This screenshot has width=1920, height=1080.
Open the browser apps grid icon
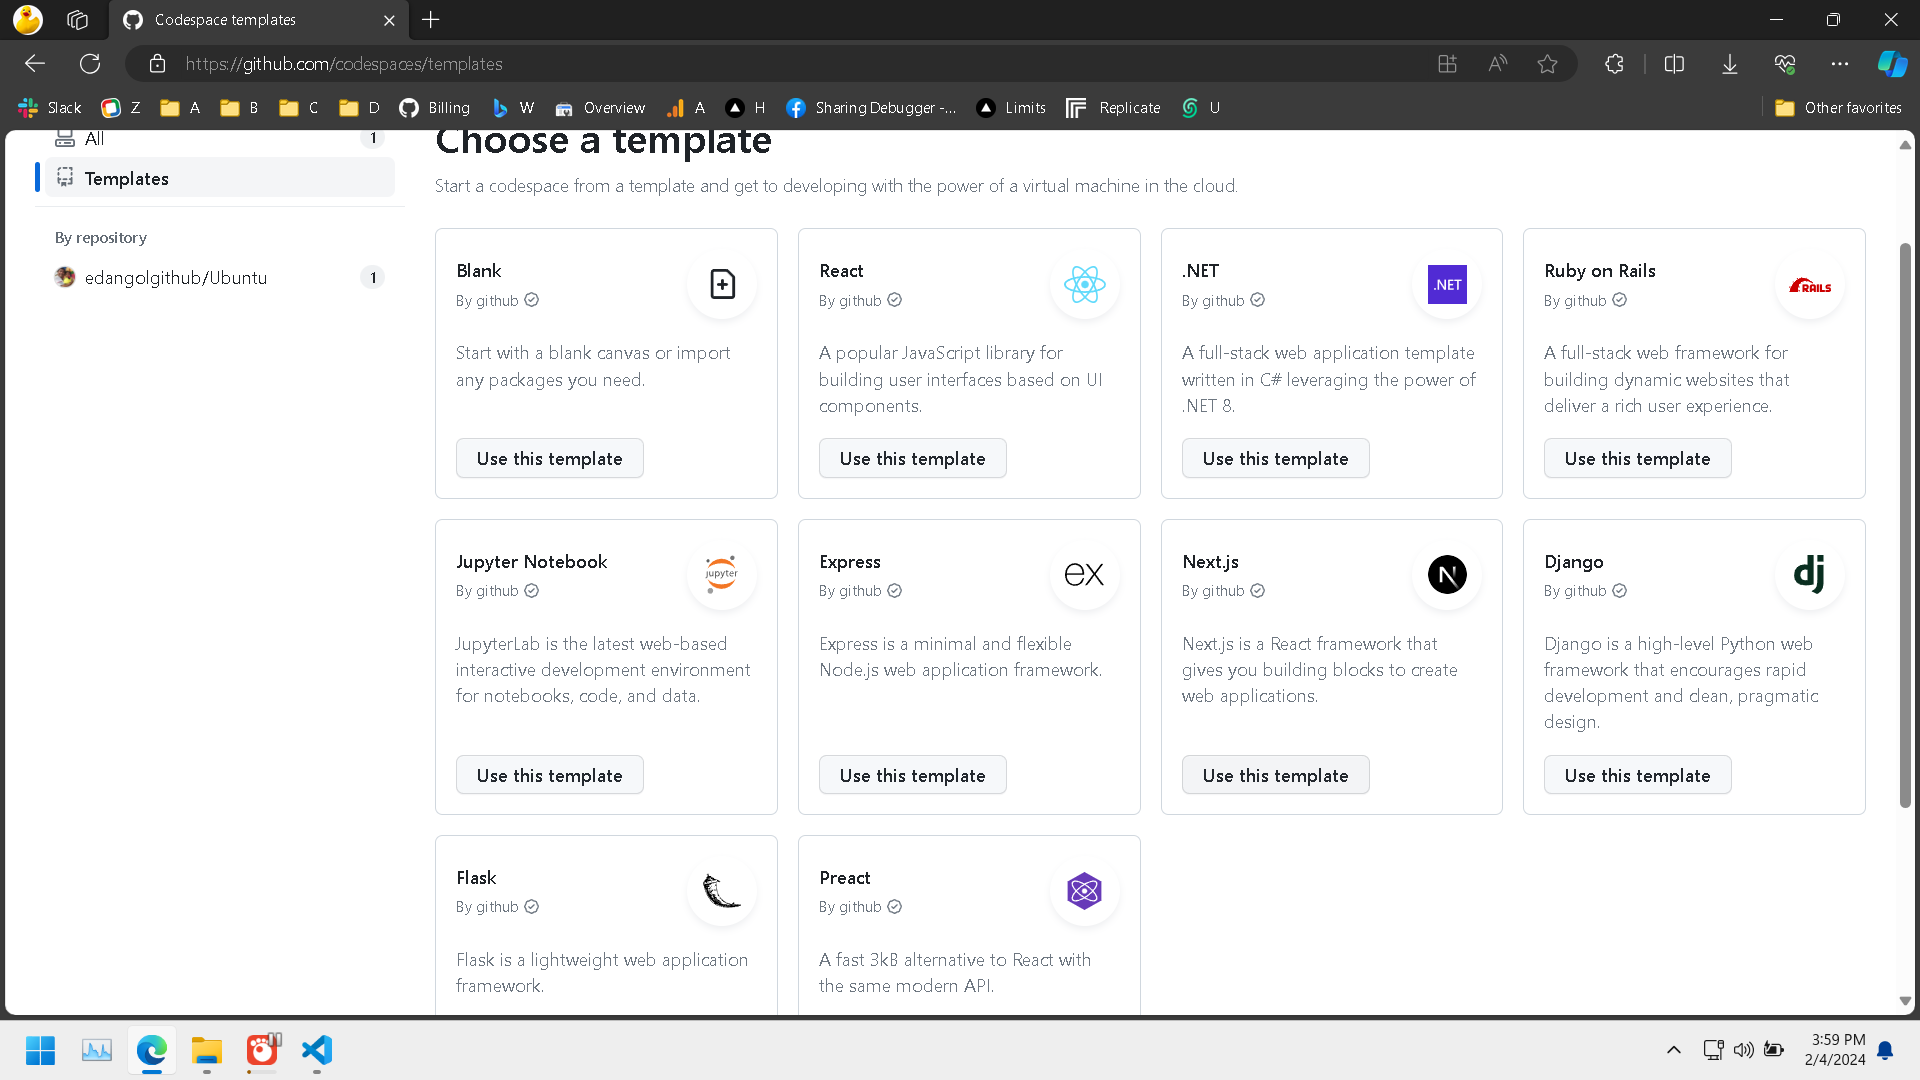(1447, 64)
